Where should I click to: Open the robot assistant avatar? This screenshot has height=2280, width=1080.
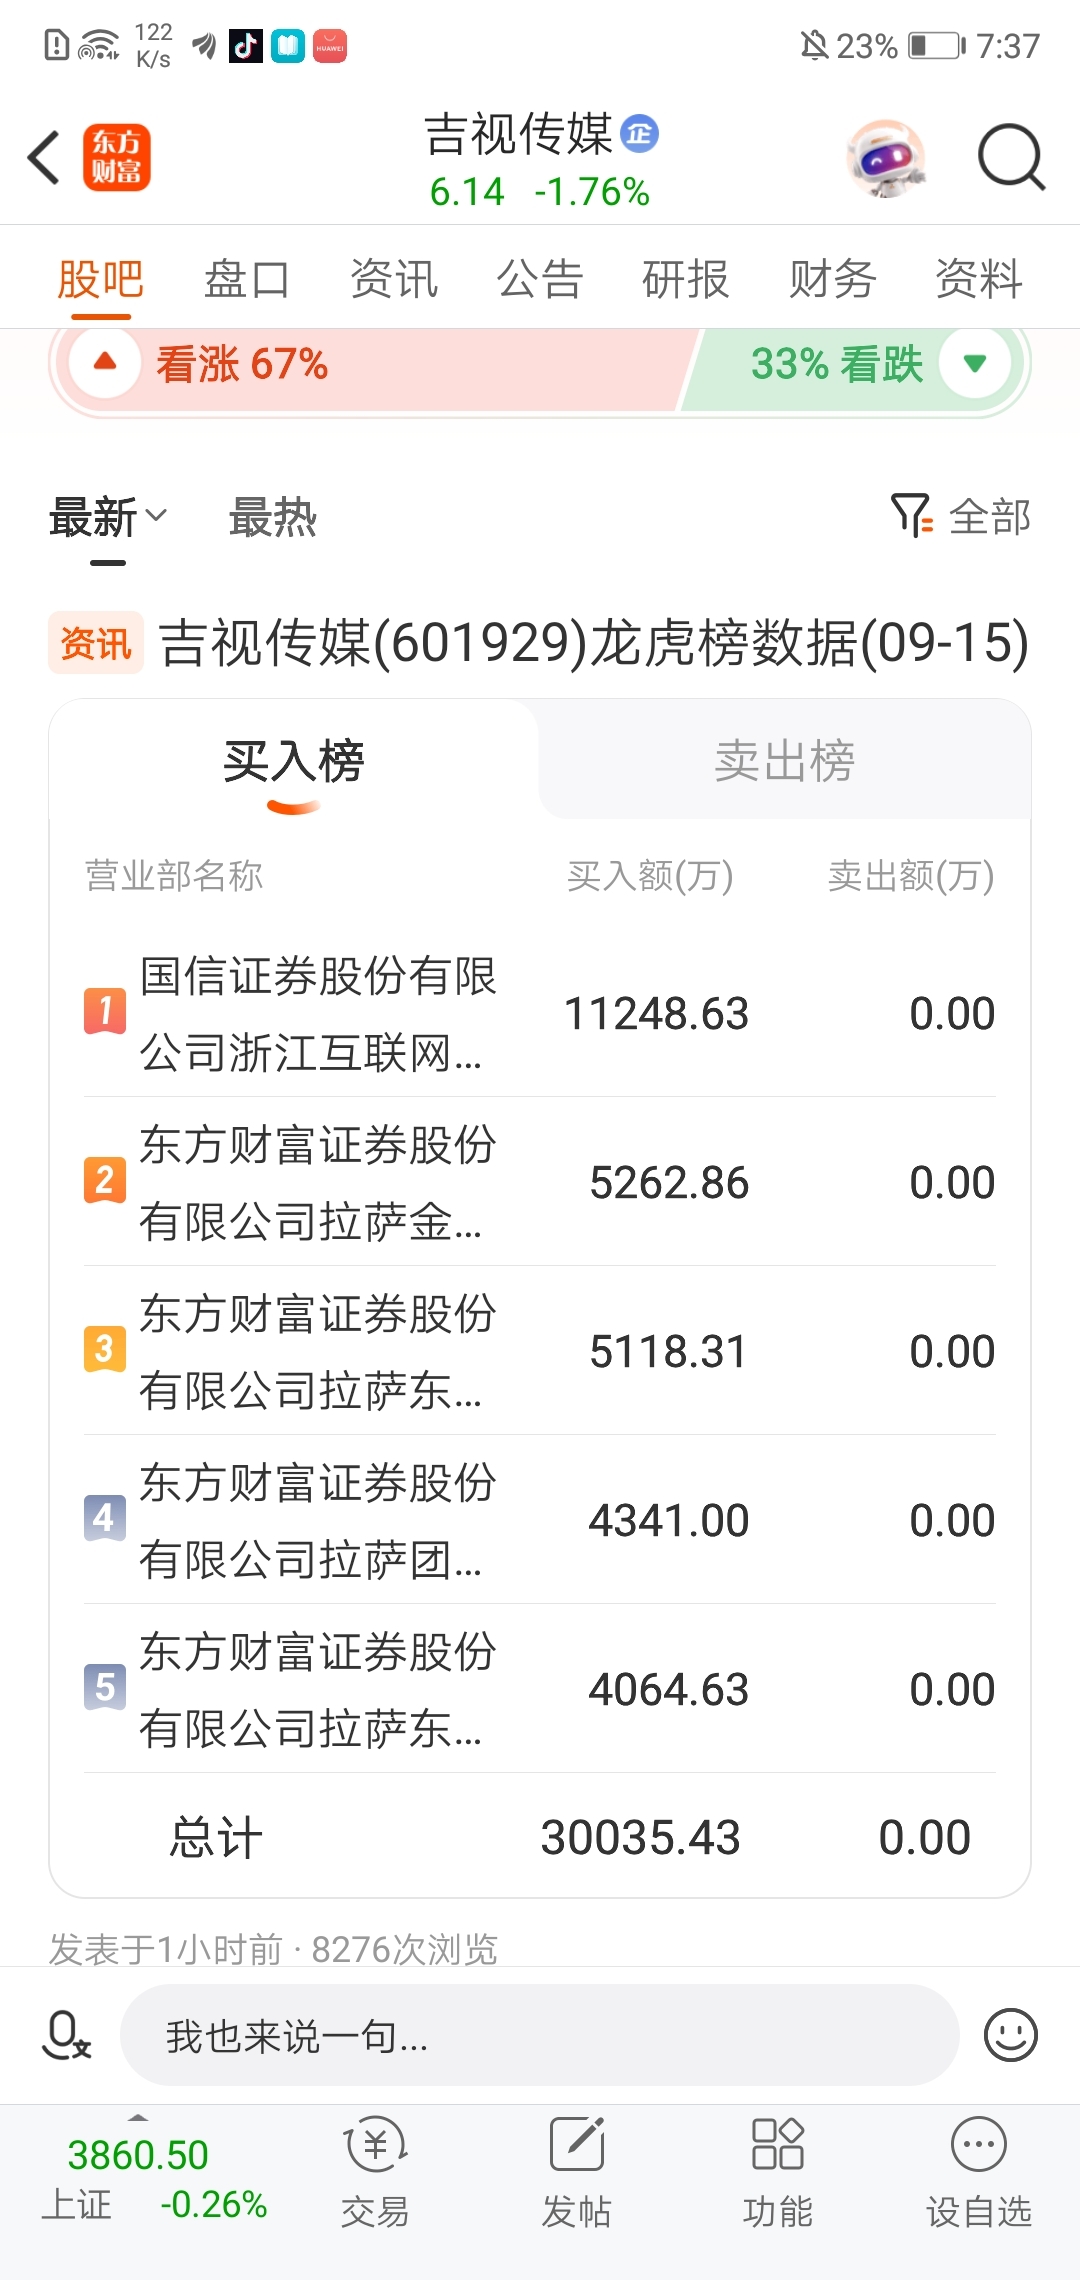pyautogui.click(x=885, y=158)
